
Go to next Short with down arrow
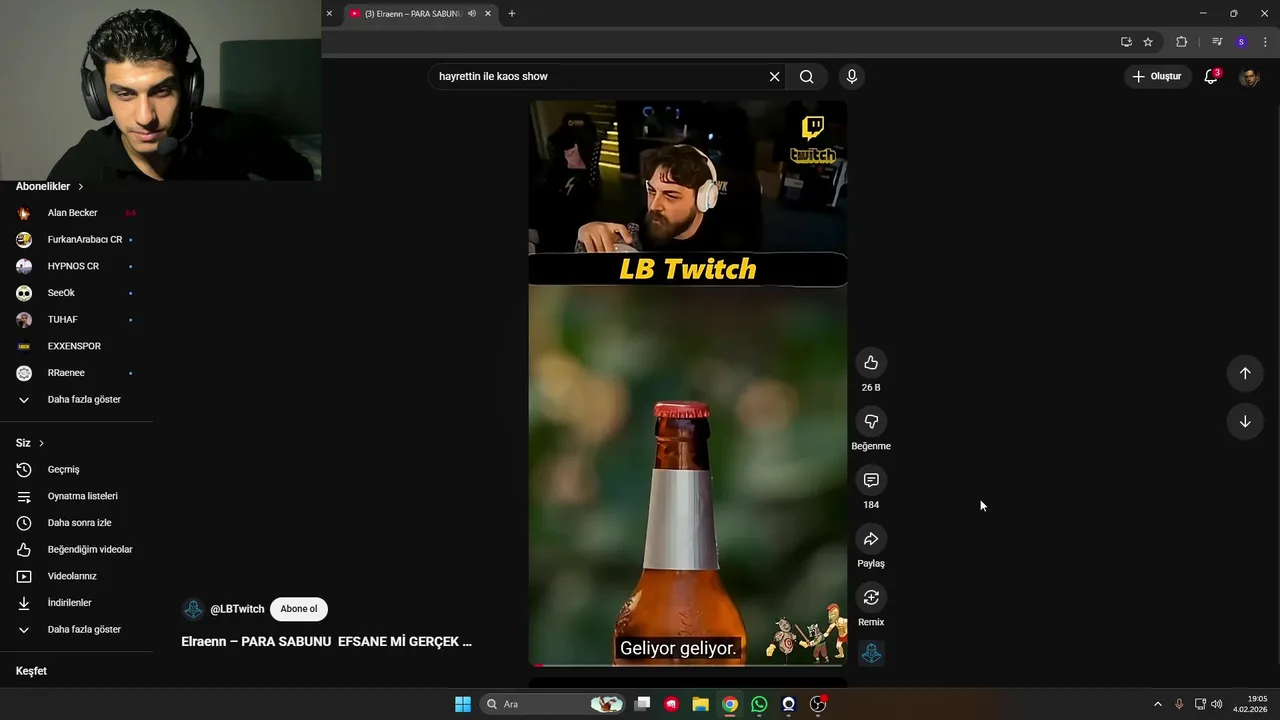[x=1245, y=421]
